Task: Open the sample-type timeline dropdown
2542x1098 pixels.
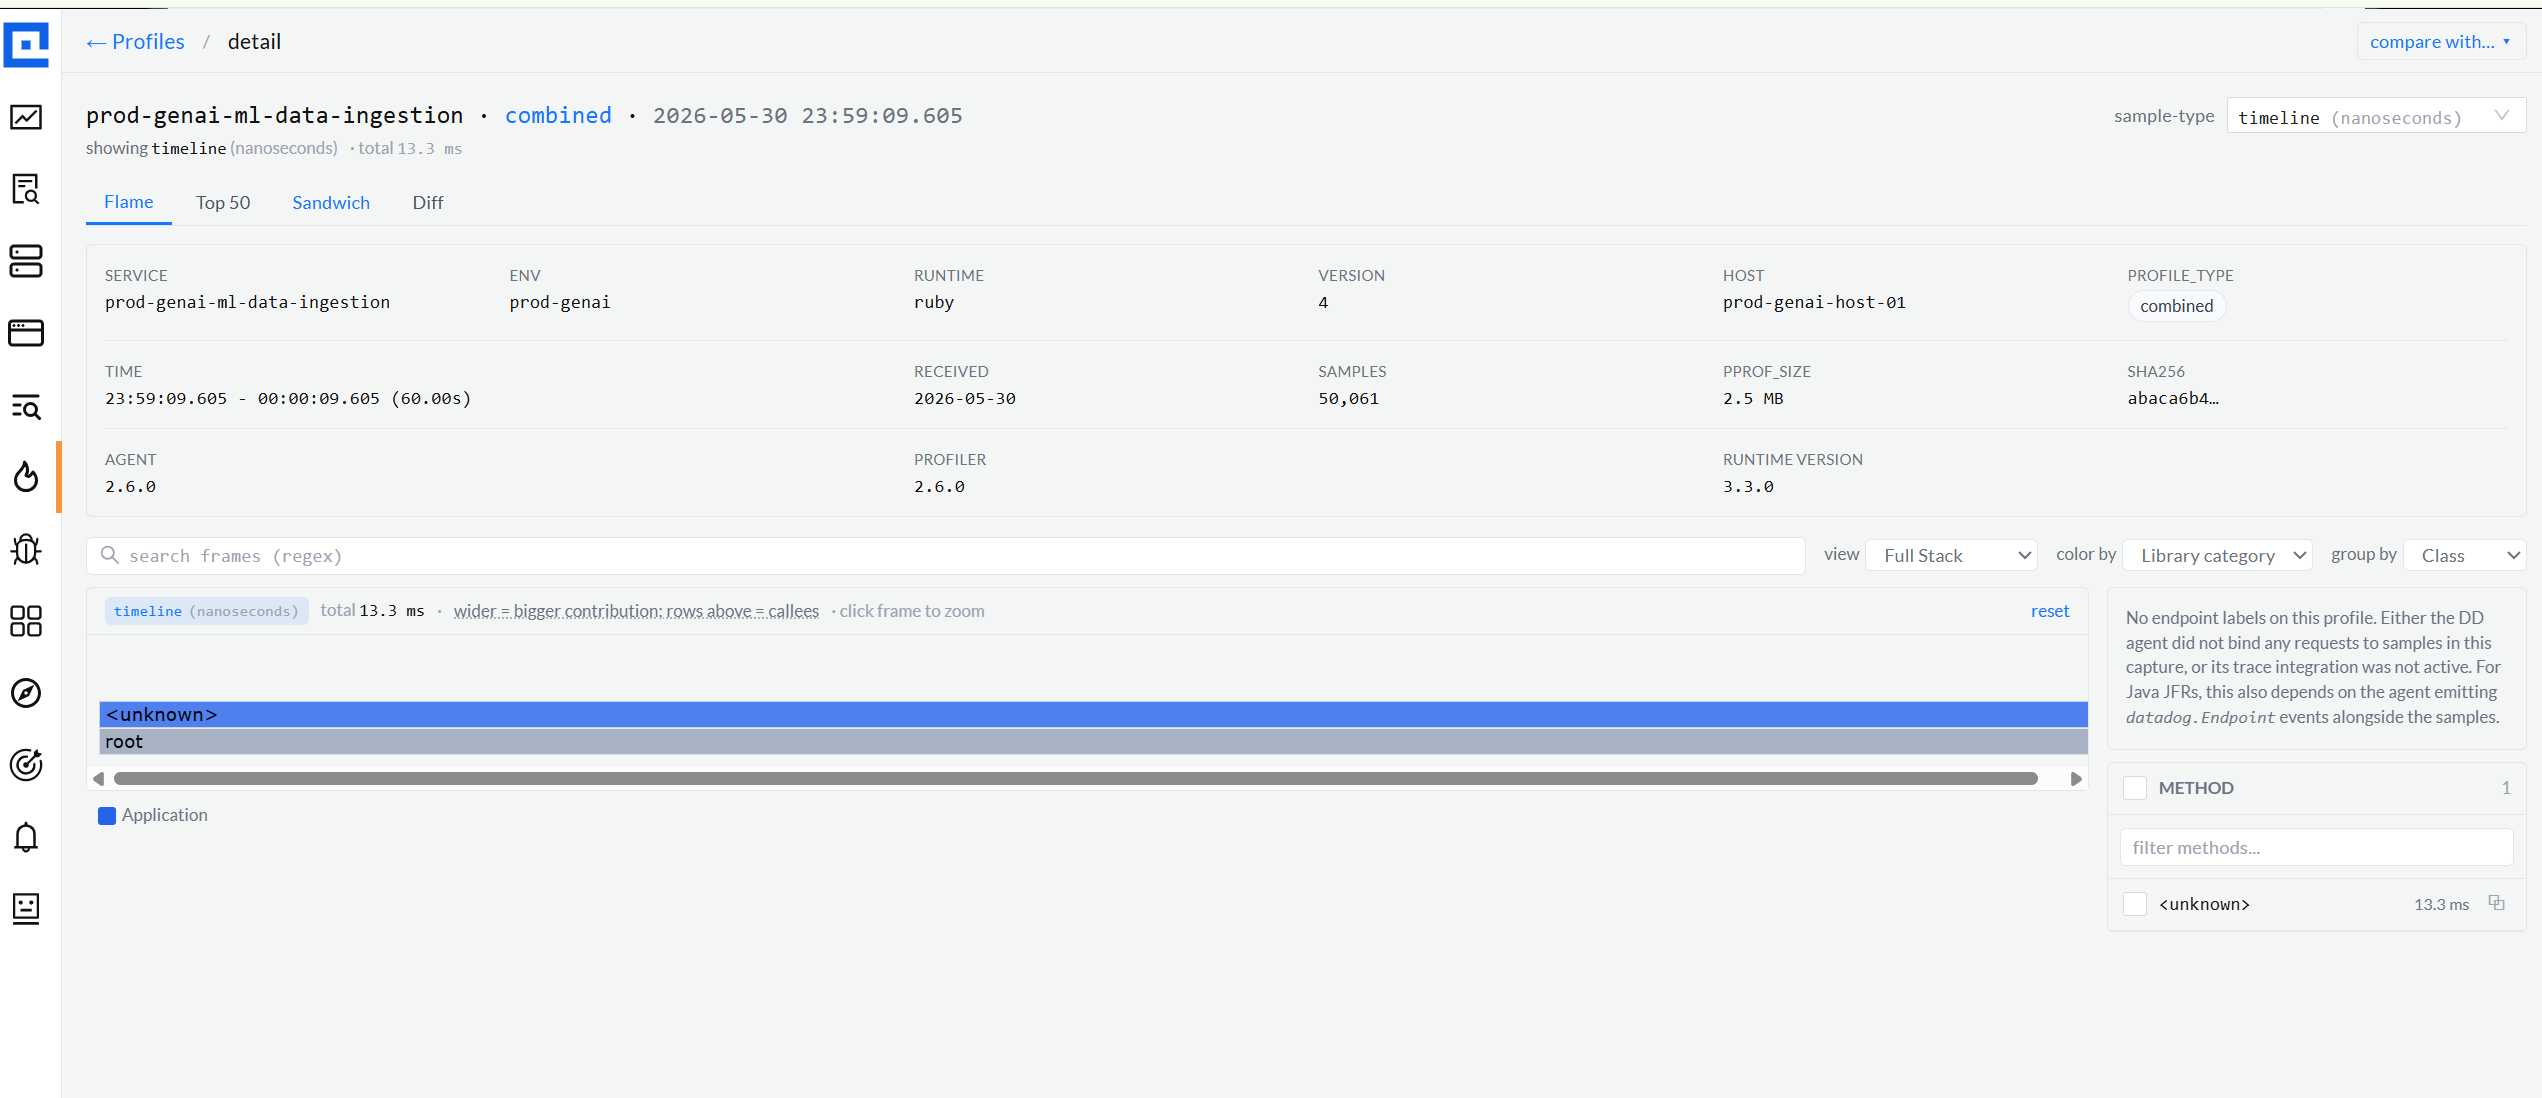Action: [2376, 117]
